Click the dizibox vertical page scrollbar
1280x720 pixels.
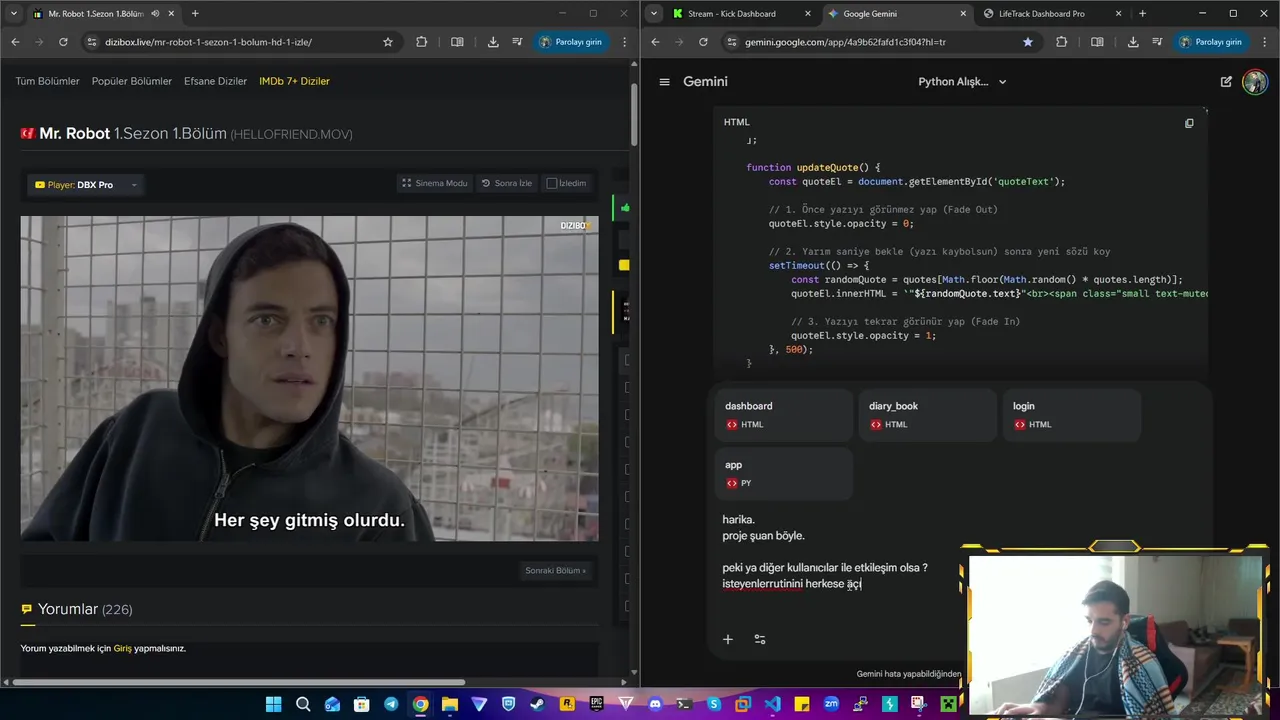(634, 115)
